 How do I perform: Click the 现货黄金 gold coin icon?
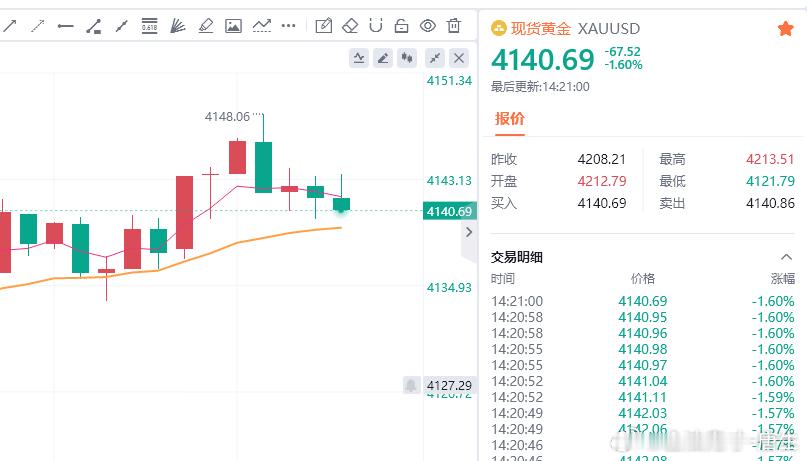(x=499, y=28)
